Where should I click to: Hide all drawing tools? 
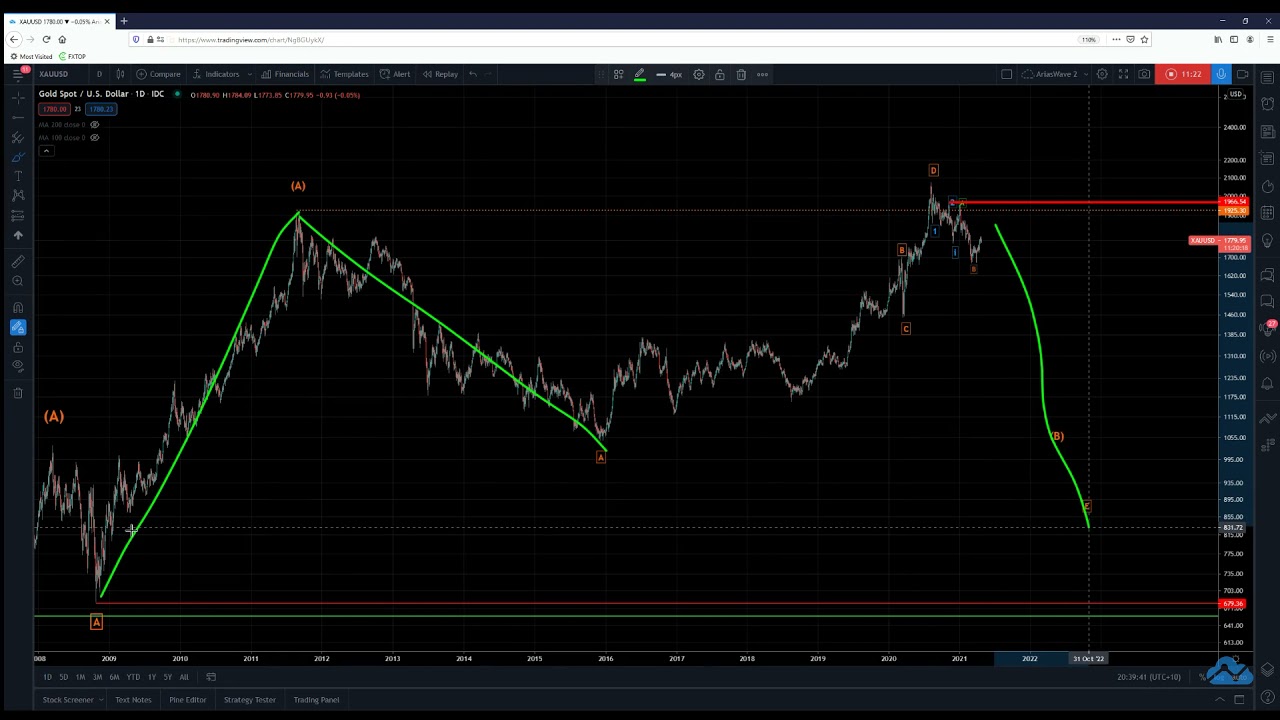point(18,366)
